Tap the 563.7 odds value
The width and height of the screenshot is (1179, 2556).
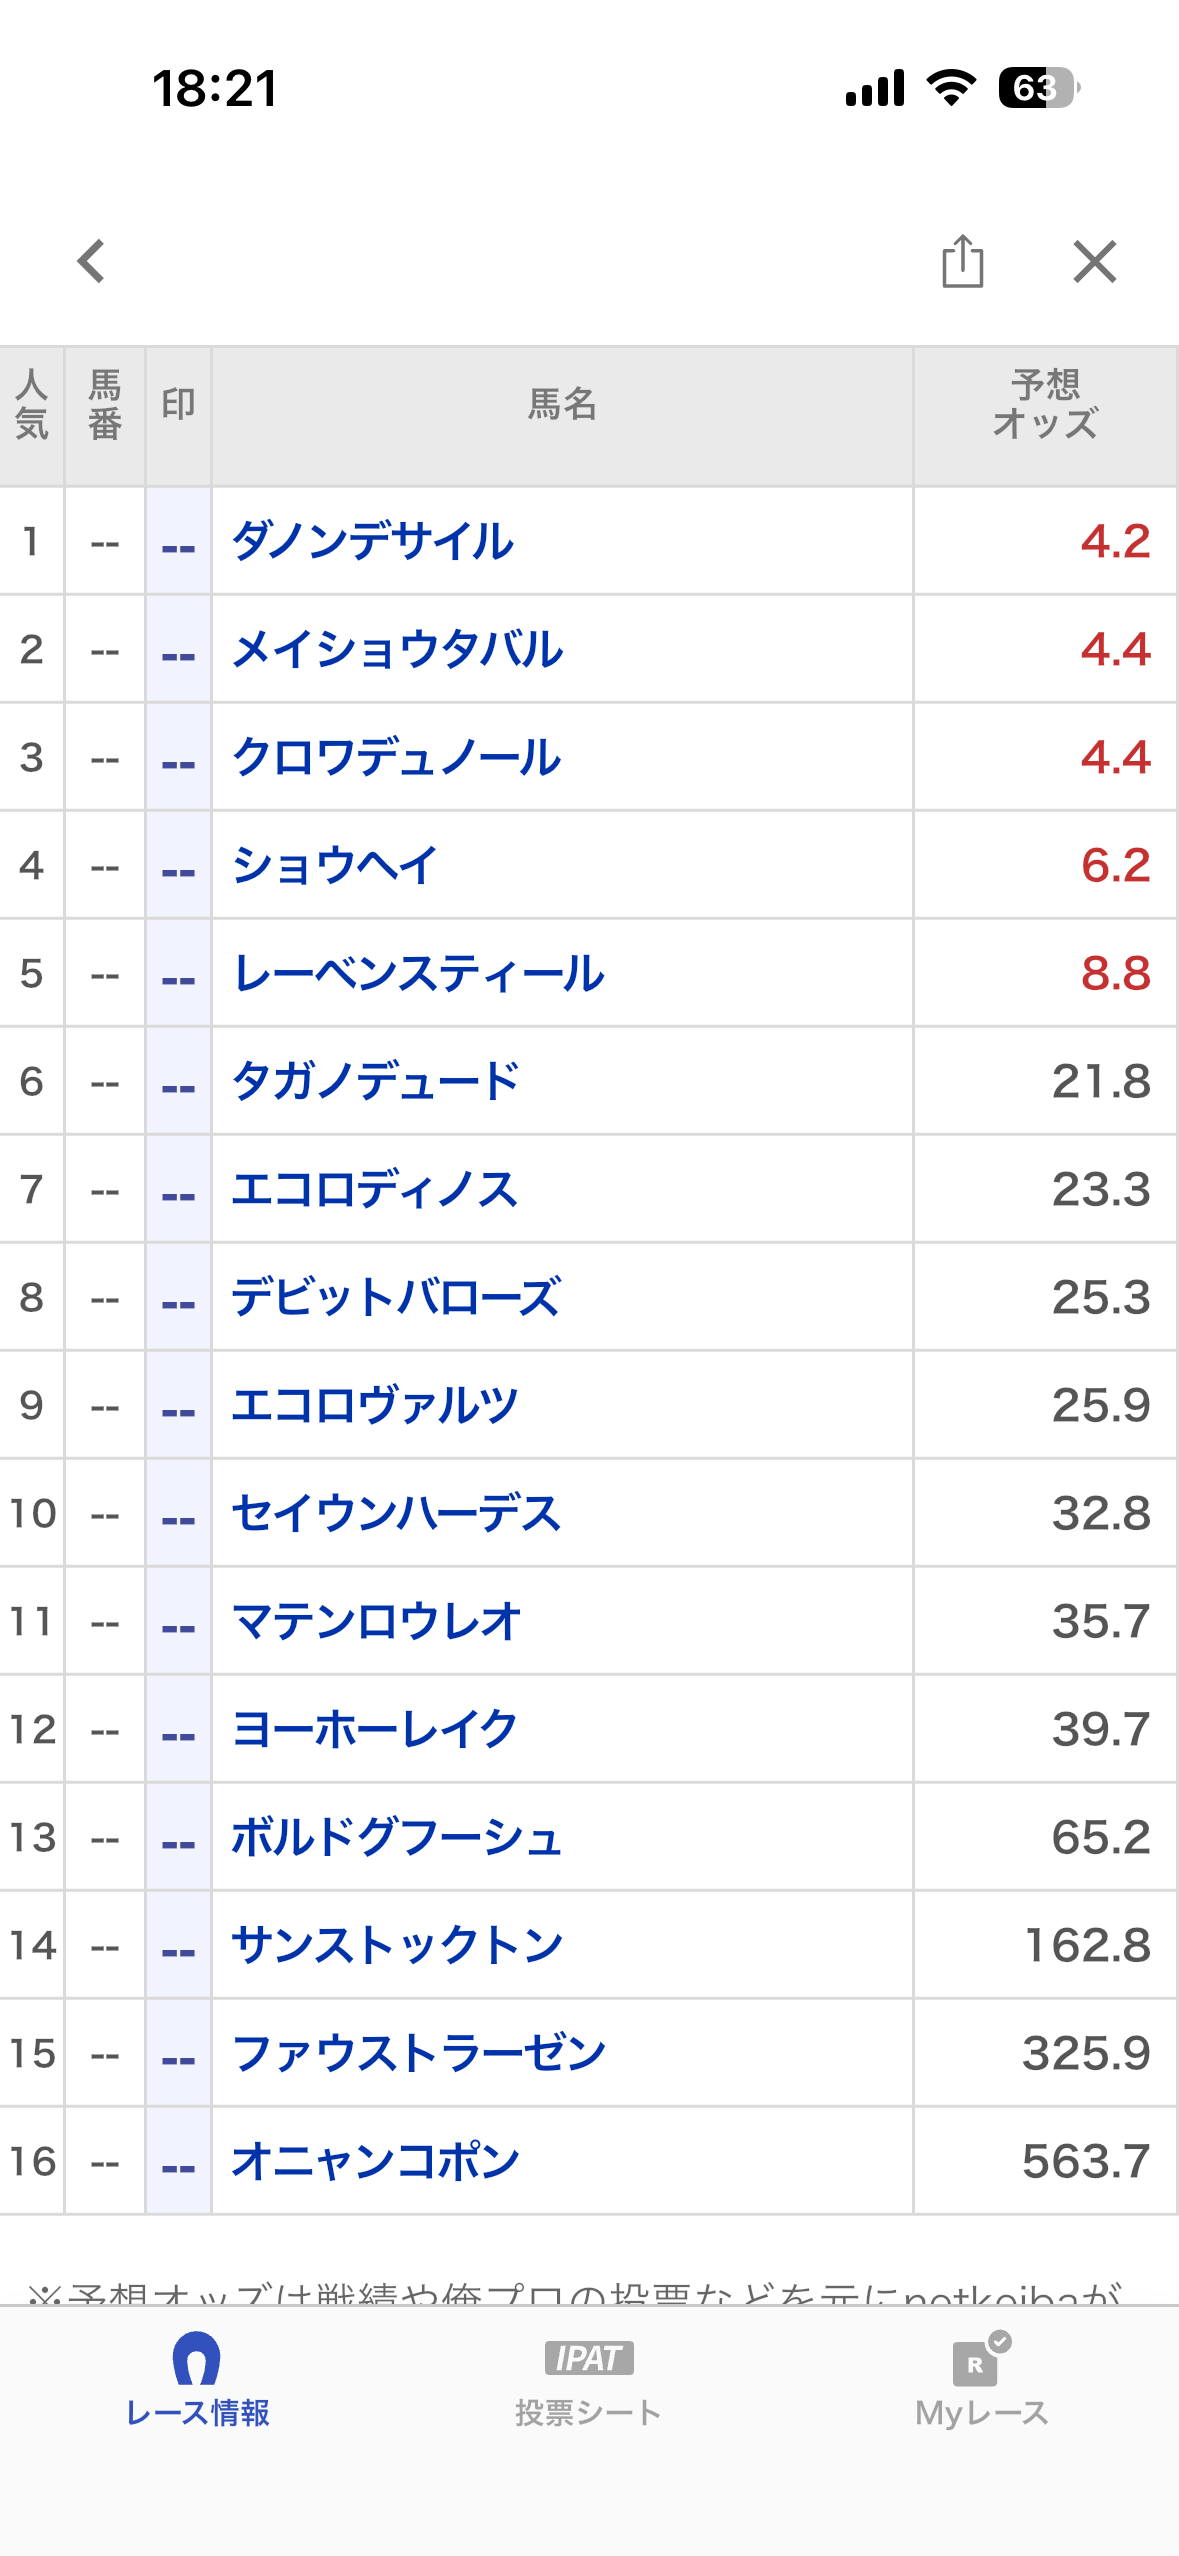[x=1085, y=2162]
